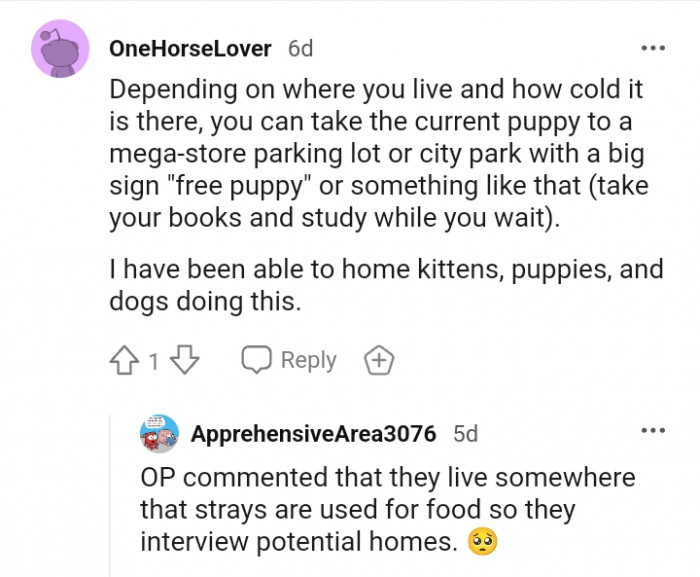The width and height of the screenshot is (700, 577).
Task: Click ApprehensiveArea3076's avatar image
Action: (x=159, y=434)
